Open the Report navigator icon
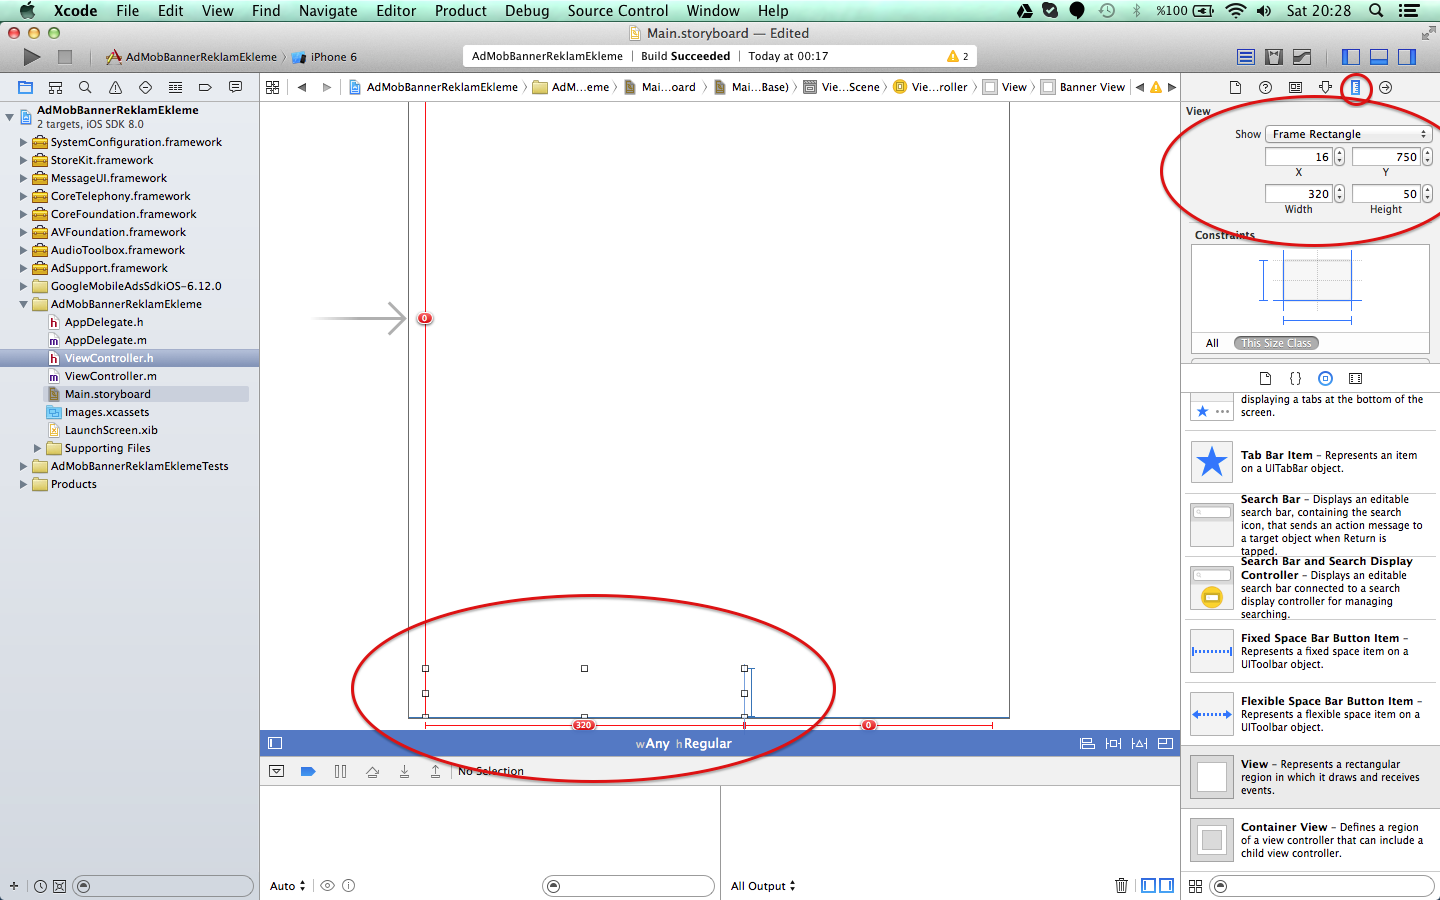The width and height of the screenshot is (1440, 900). (235, 87)
